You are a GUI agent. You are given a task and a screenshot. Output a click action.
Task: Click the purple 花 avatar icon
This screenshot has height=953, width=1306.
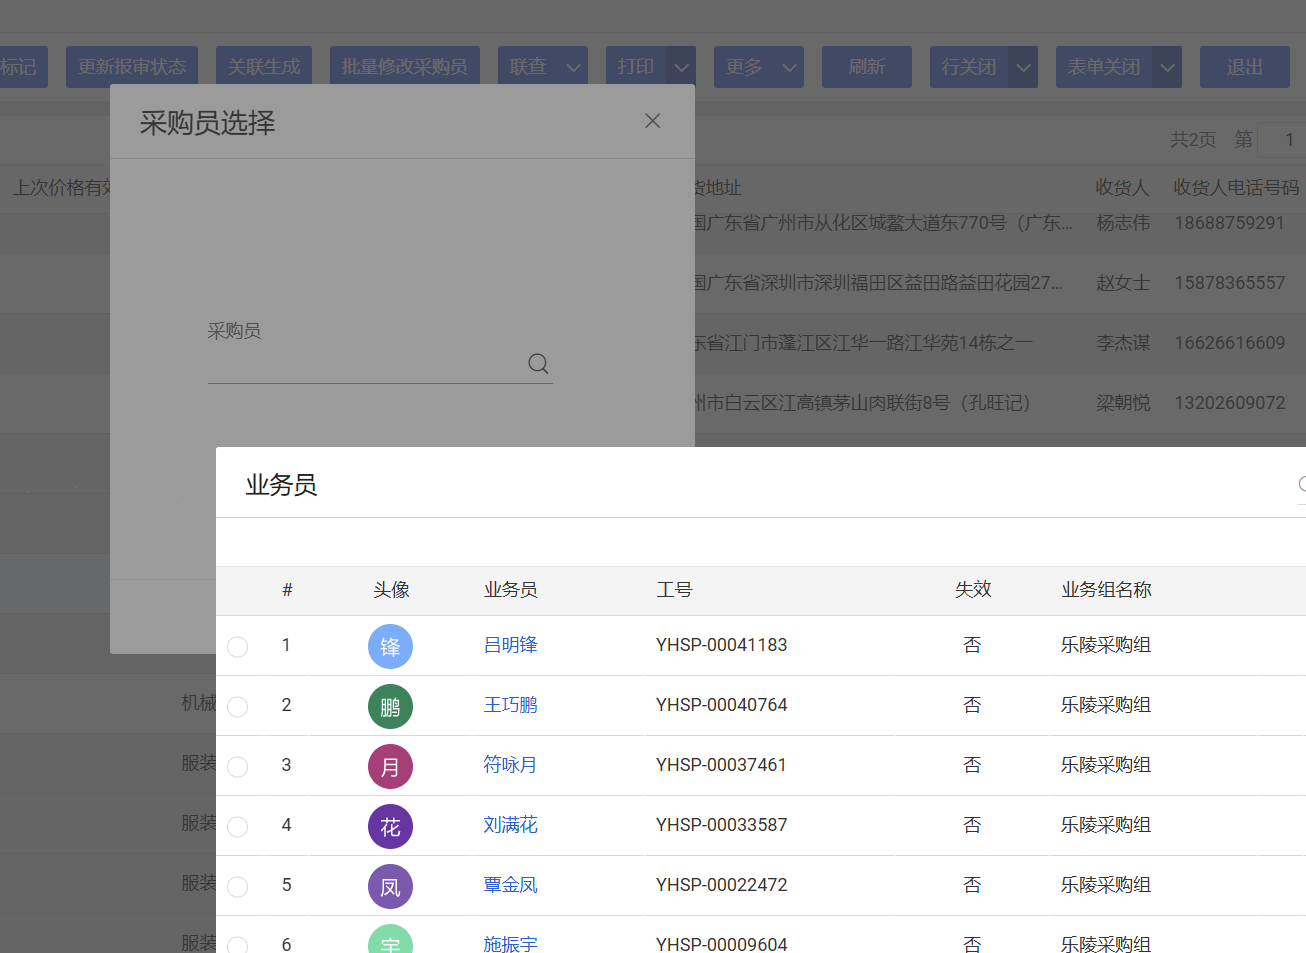[x=390, y=827]
